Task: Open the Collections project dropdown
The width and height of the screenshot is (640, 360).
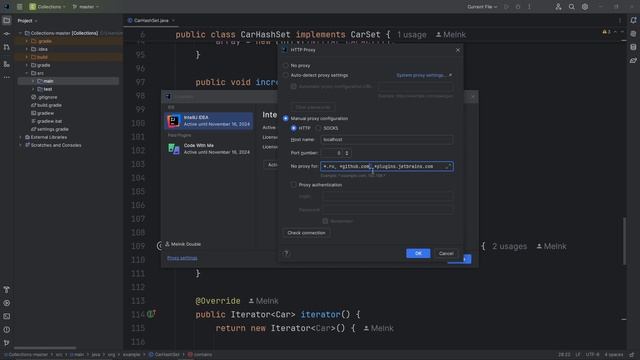Action: (47, 7)
